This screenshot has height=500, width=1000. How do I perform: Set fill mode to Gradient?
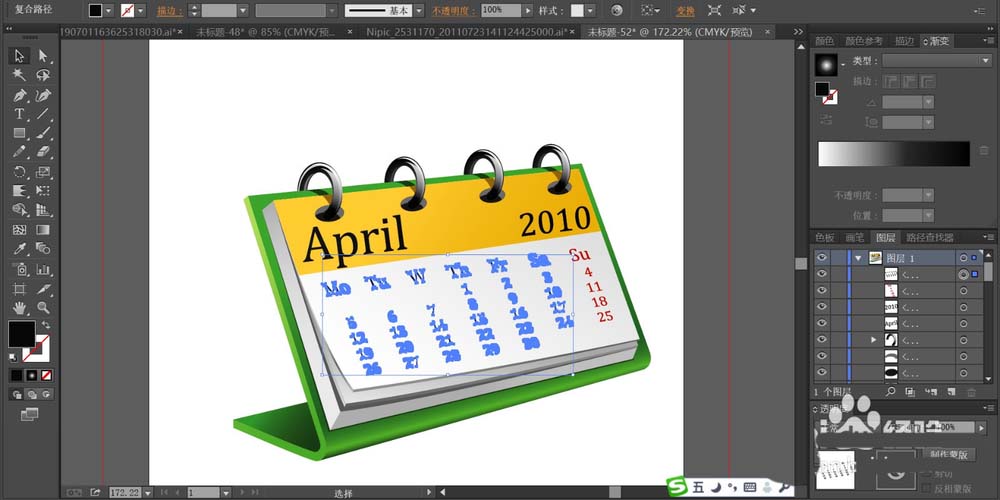(31, 375)
